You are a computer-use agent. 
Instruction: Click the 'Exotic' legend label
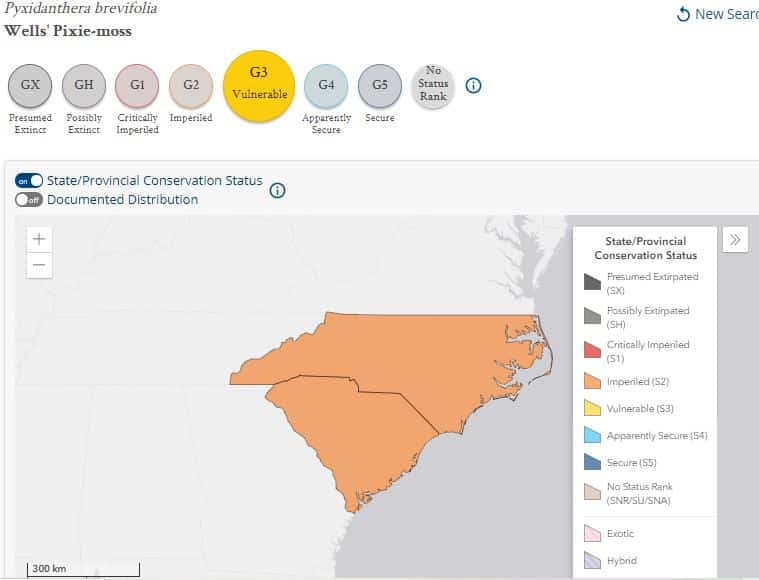pyautogui.click(x=620, y=534)
